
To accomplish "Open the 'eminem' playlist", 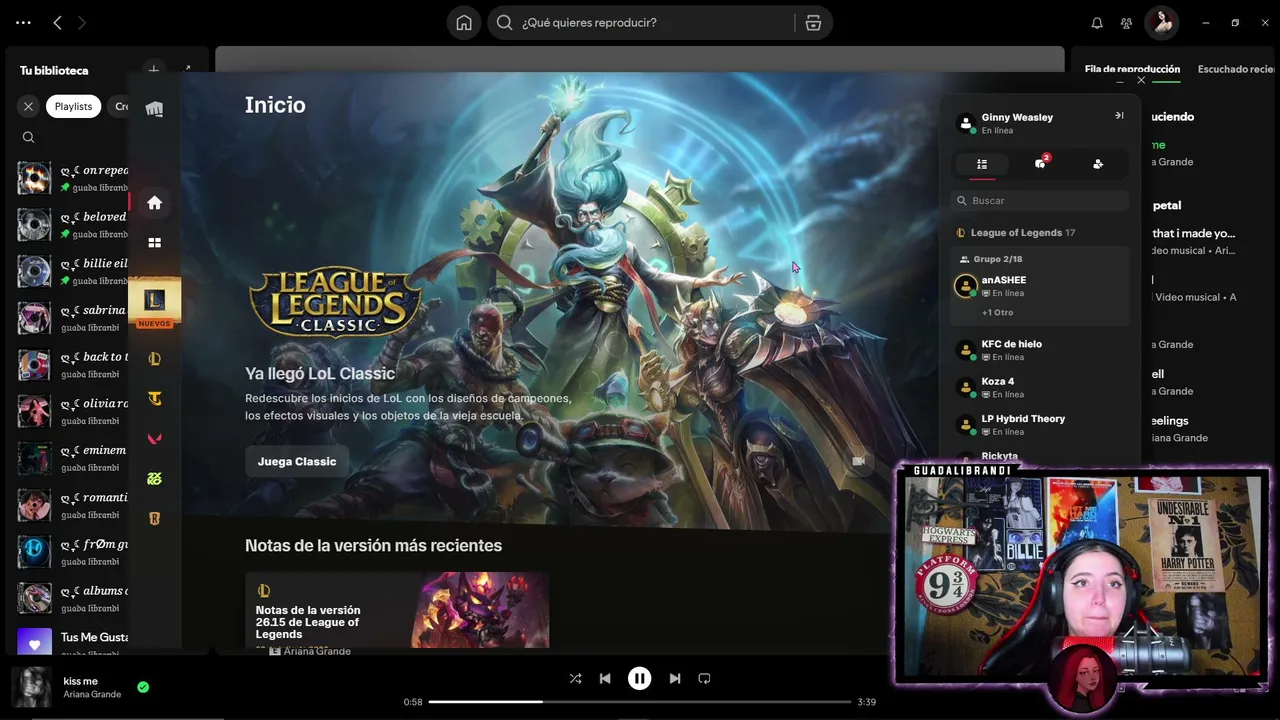I will tap(72, 458).
